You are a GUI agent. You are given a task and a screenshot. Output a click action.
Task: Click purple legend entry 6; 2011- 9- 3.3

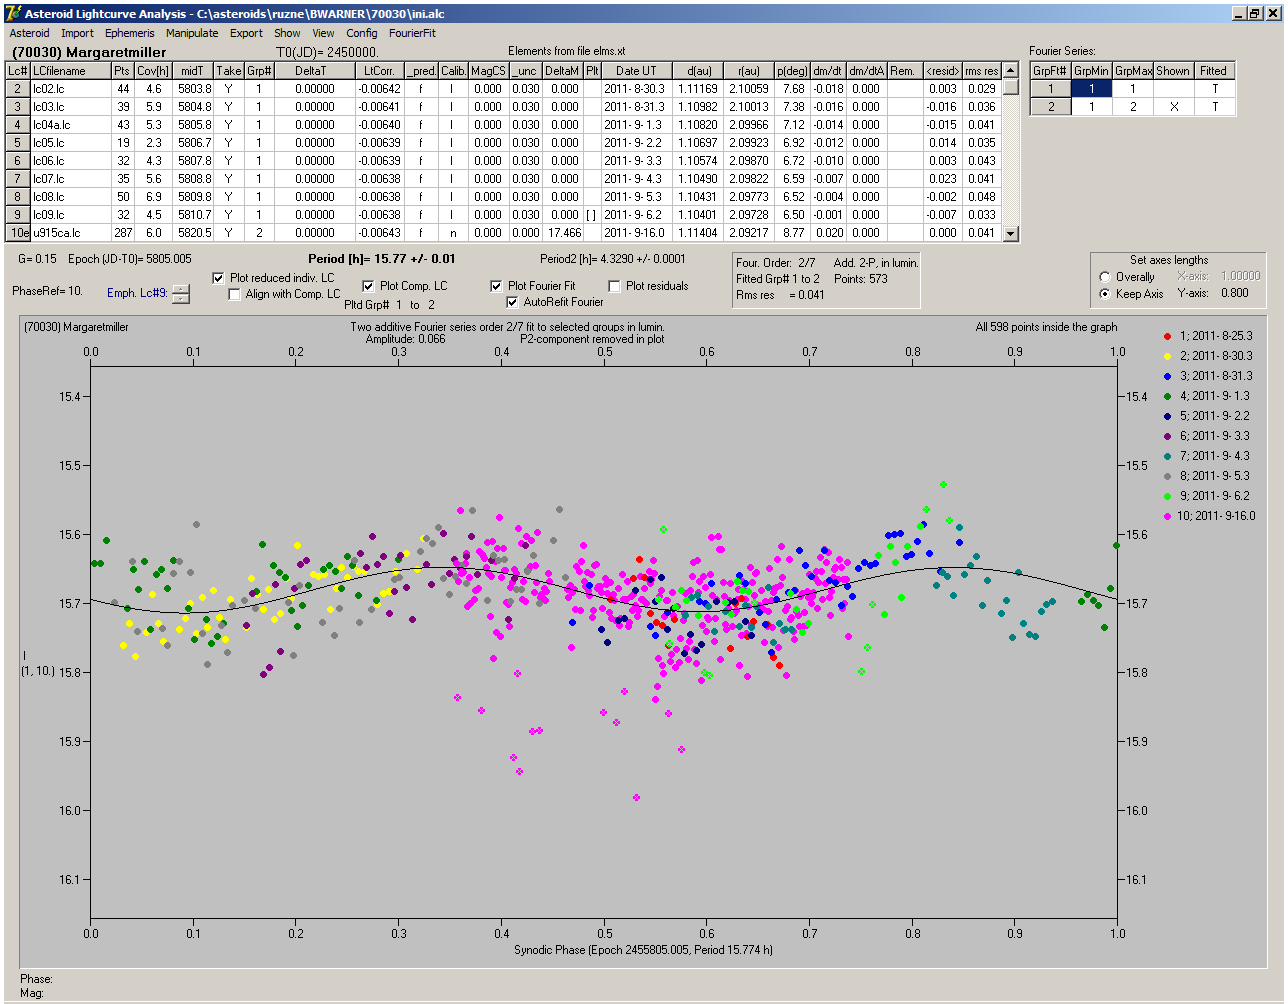1208,436
